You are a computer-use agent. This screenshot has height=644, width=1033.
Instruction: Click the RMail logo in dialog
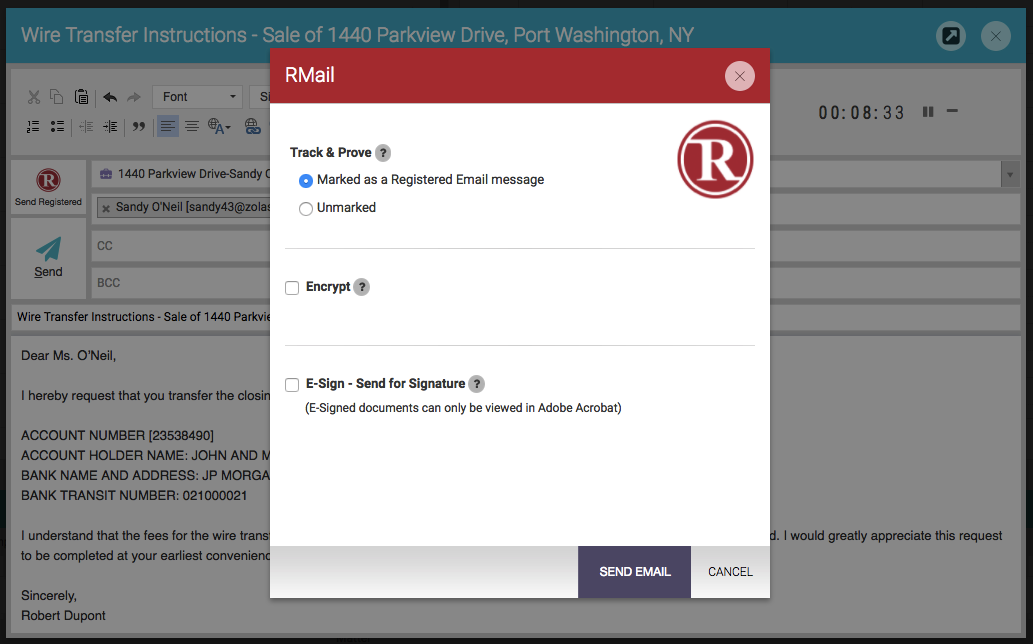coord(715,159)
